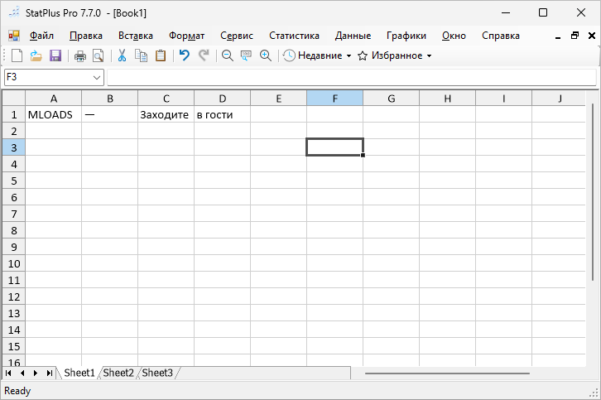The height and width of the screenshot is (400, 601).
Task: Open the Графики menu
Action: (x=406, y=36)
